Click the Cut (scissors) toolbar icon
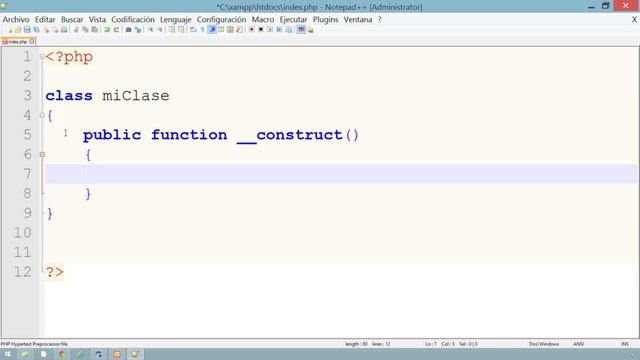The image size is (640, 360). pyautogui.click(x=76, y=30)
